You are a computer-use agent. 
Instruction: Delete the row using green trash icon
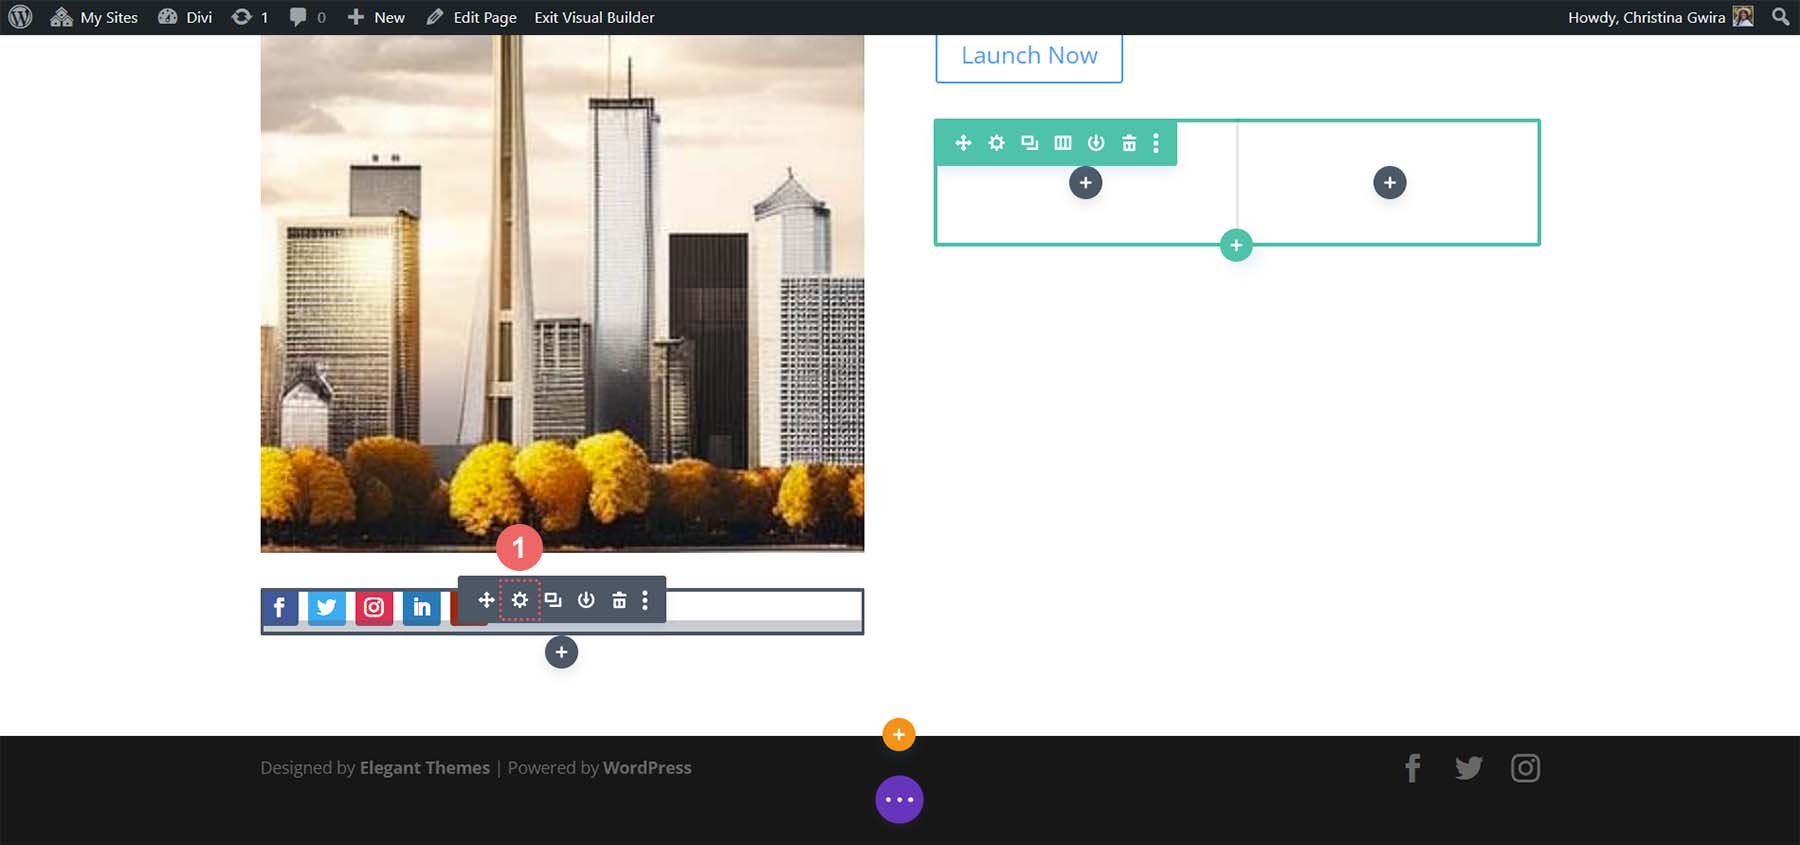[x=1129, y=143]
